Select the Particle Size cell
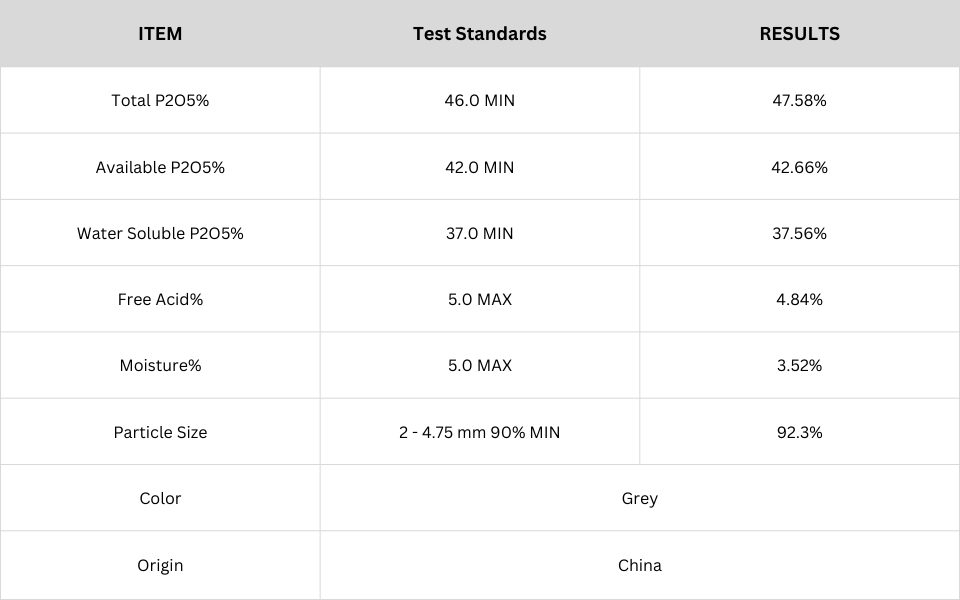 click(x=160, y=432)
